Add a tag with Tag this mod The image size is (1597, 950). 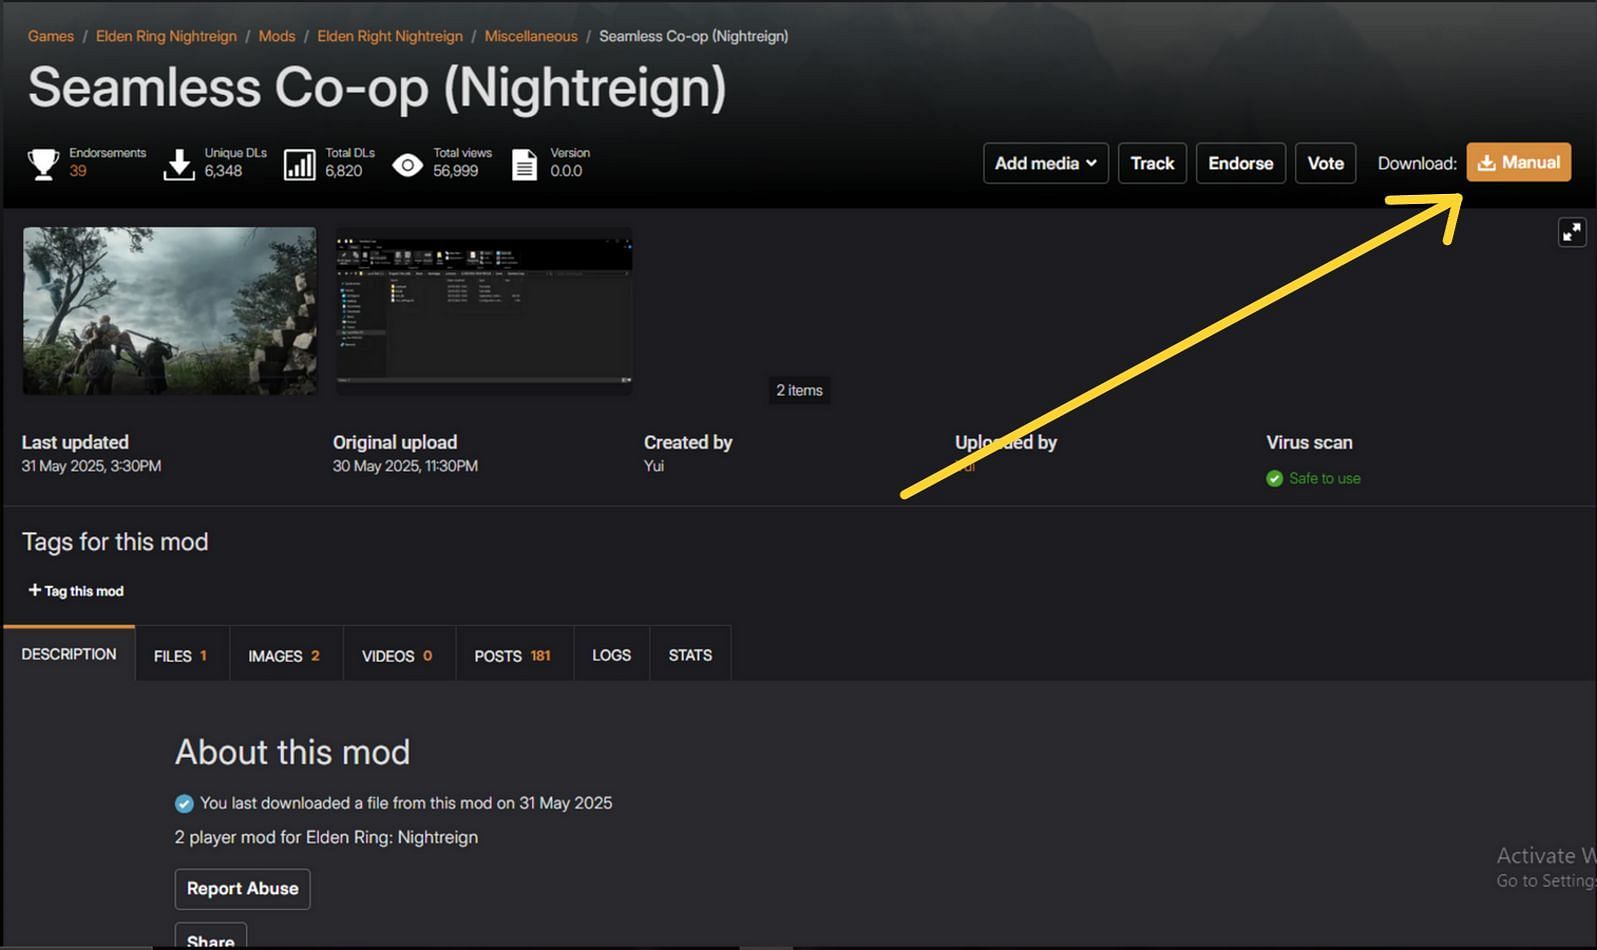point(76,591)
